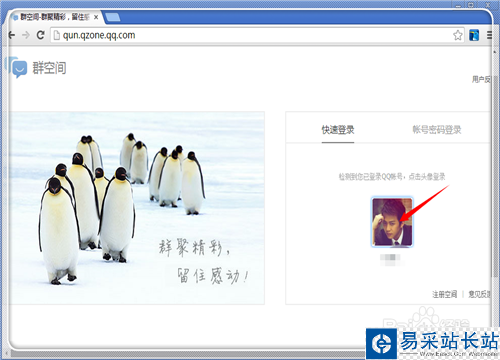The image size is (500, 360).
Task: Reload the page with refresh icon
Action: 41,35
